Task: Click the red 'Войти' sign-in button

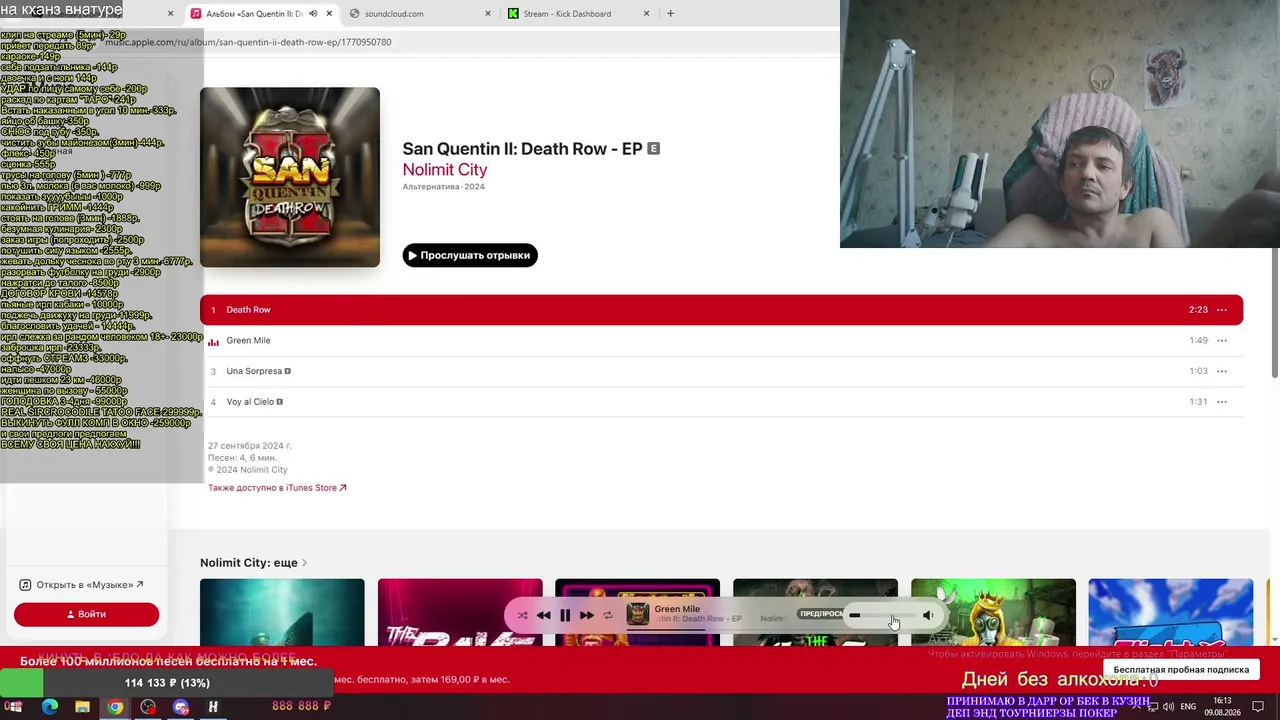Action: [86, 614]
